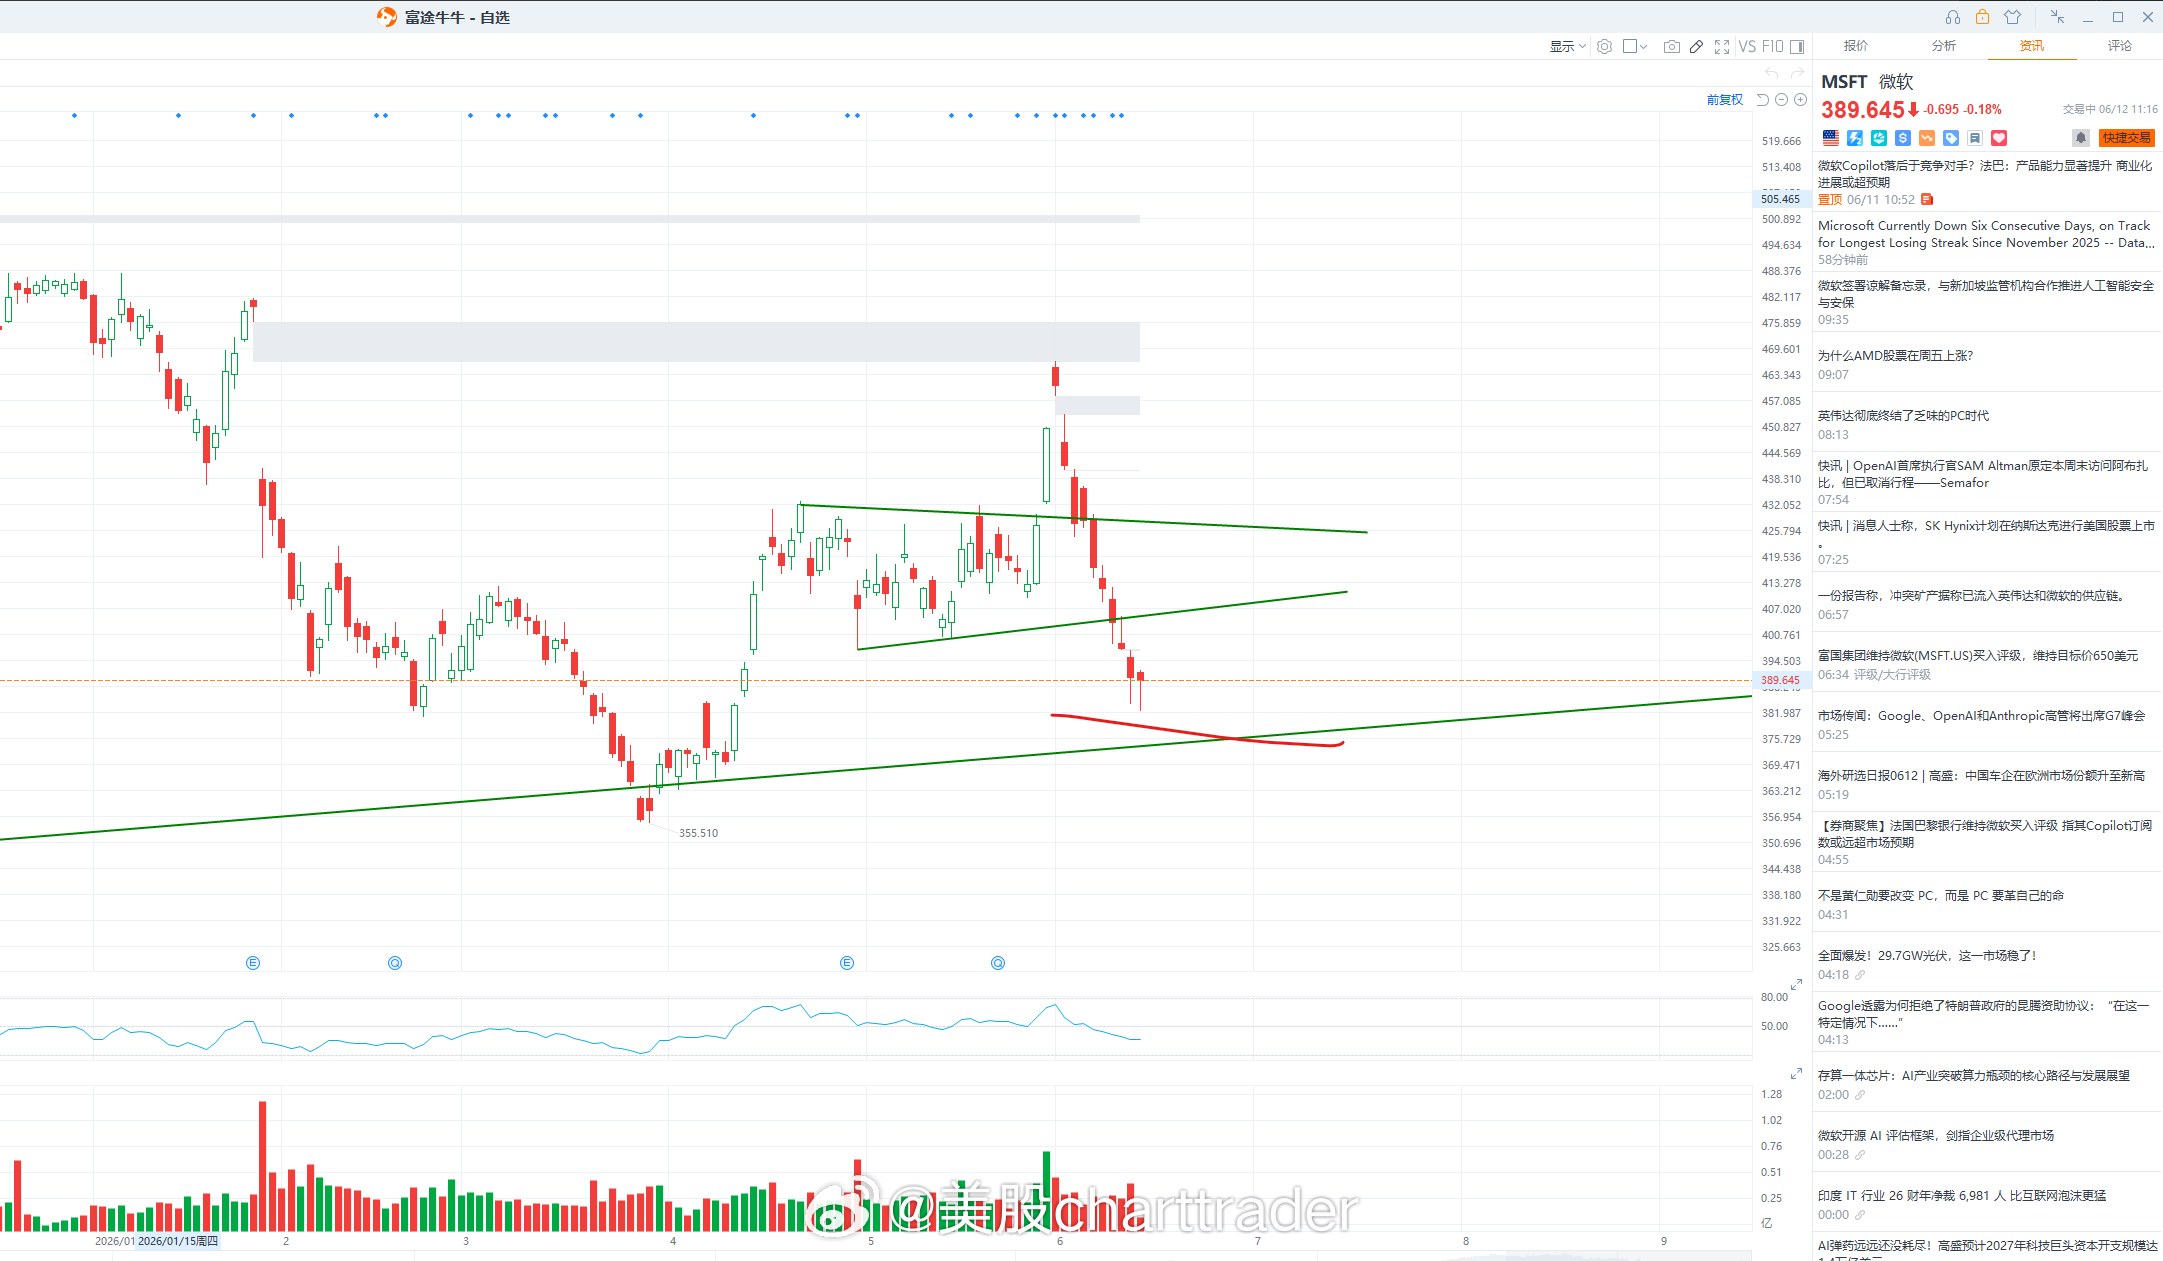Image resolution: width=2163 pixels, height=1261 pixels.
Task: Click the 评级/大行评级 news tag
Action: point(1892,675)
